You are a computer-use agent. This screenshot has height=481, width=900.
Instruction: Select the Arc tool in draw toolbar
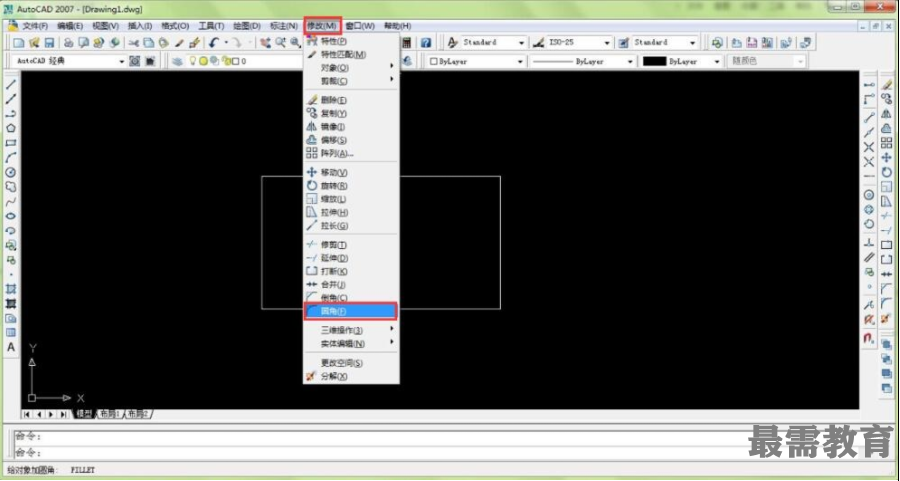click(x=11, y=158)
